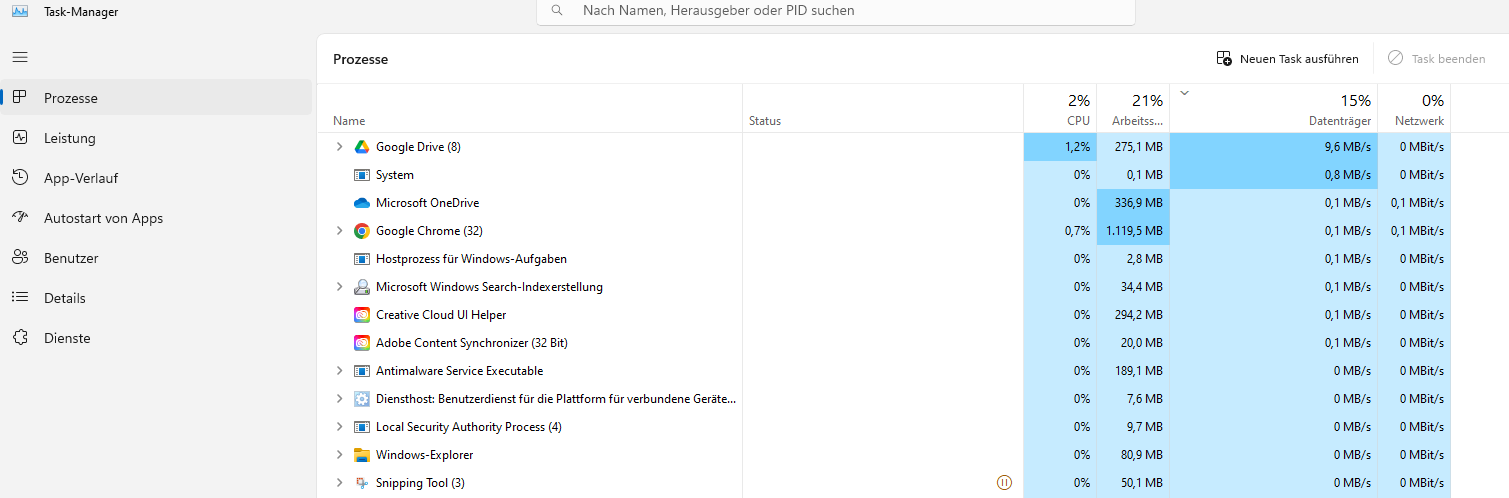1509x498 pixels.
Task: Click the Task-Manager app icon in title bar
Action: coord(19,10)
